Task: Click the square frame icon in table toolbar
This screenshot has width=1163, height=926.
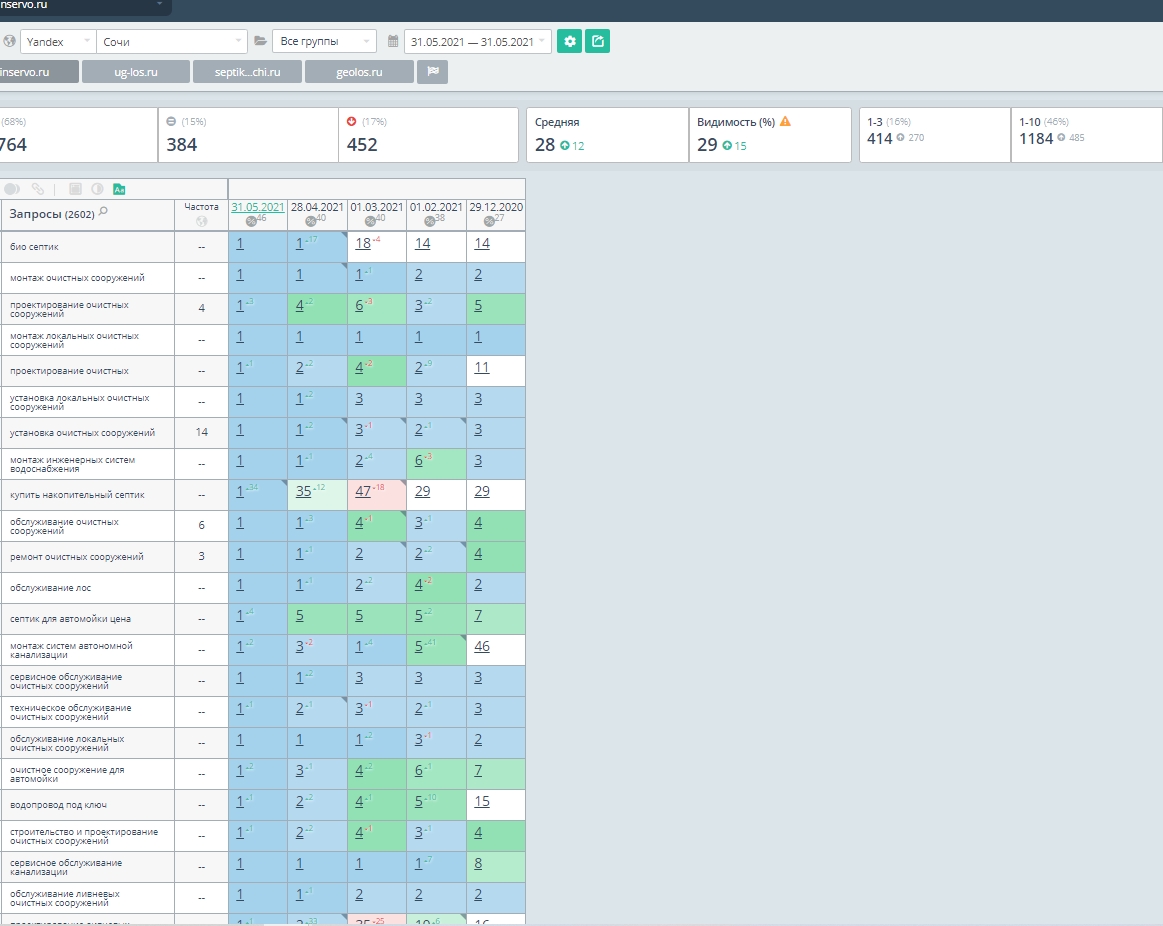Action: [75, 189]
